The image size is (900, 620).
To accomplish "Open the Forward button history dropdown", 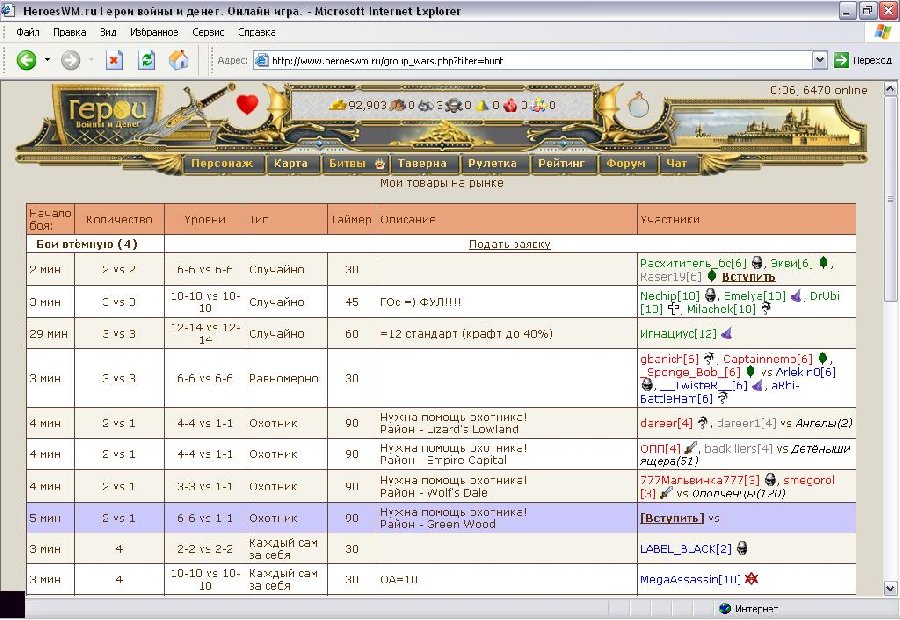I will [x=90, y=60].
